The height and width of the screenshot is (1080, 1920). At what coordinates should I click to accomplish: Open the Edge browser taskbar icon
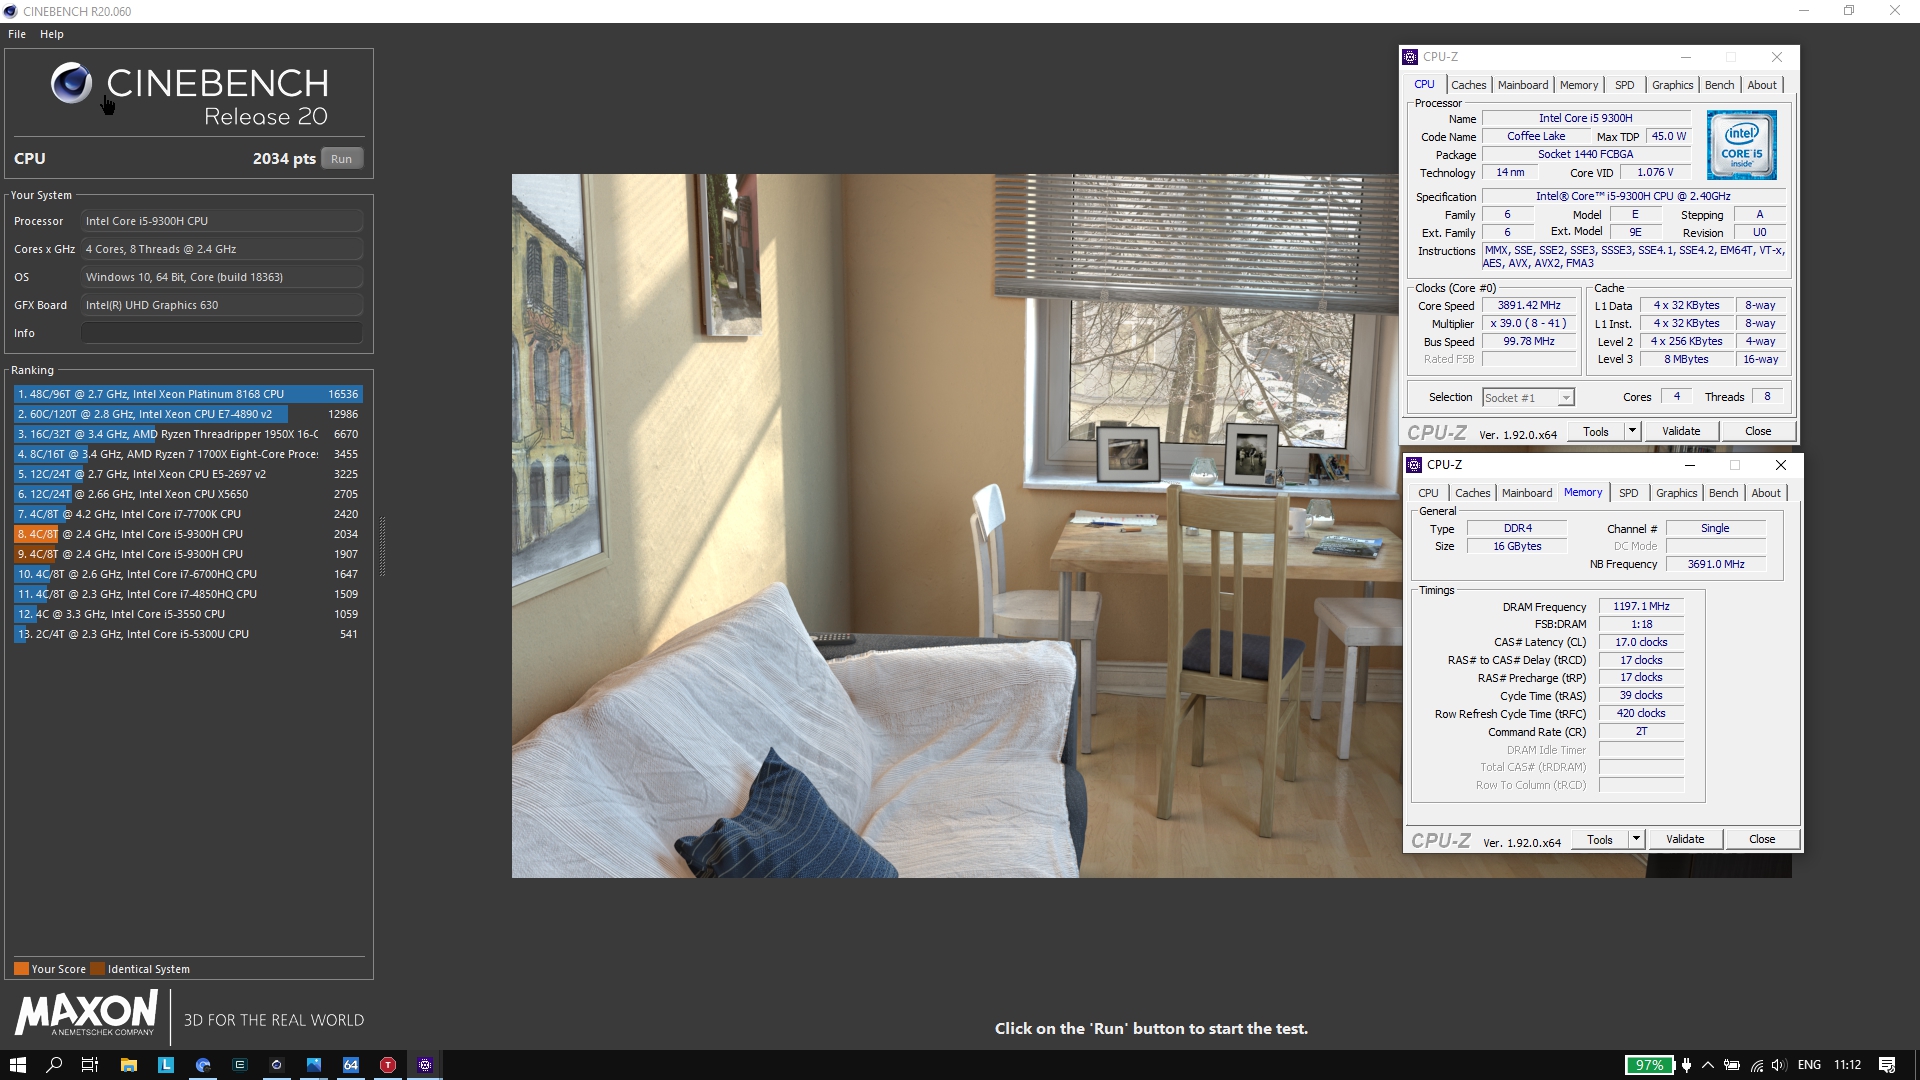(x=203, y=1065)
